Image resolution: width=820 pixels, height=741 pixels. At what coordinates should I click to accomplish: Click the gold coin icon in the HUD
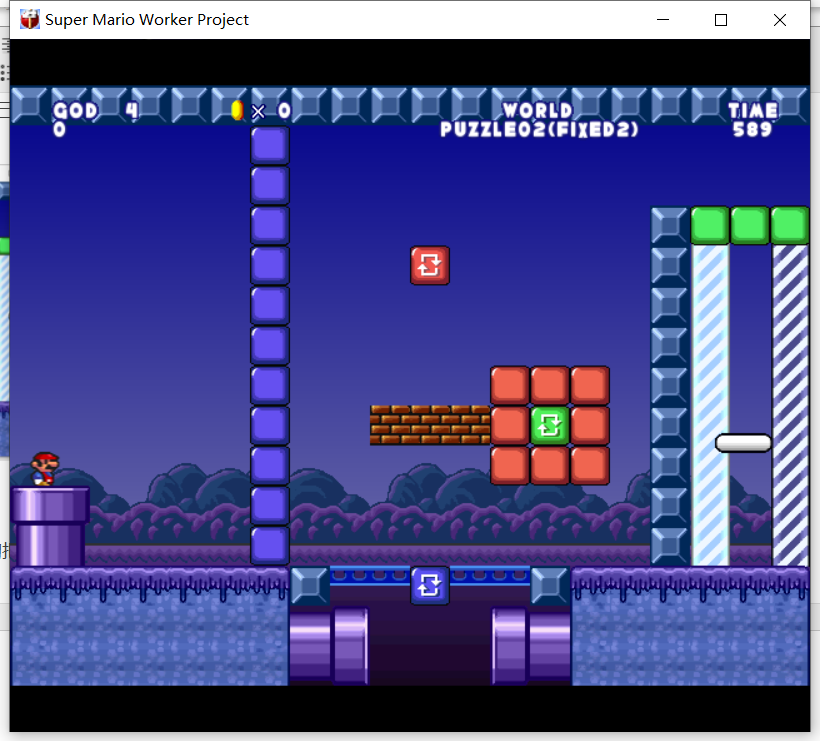[237, 110]
